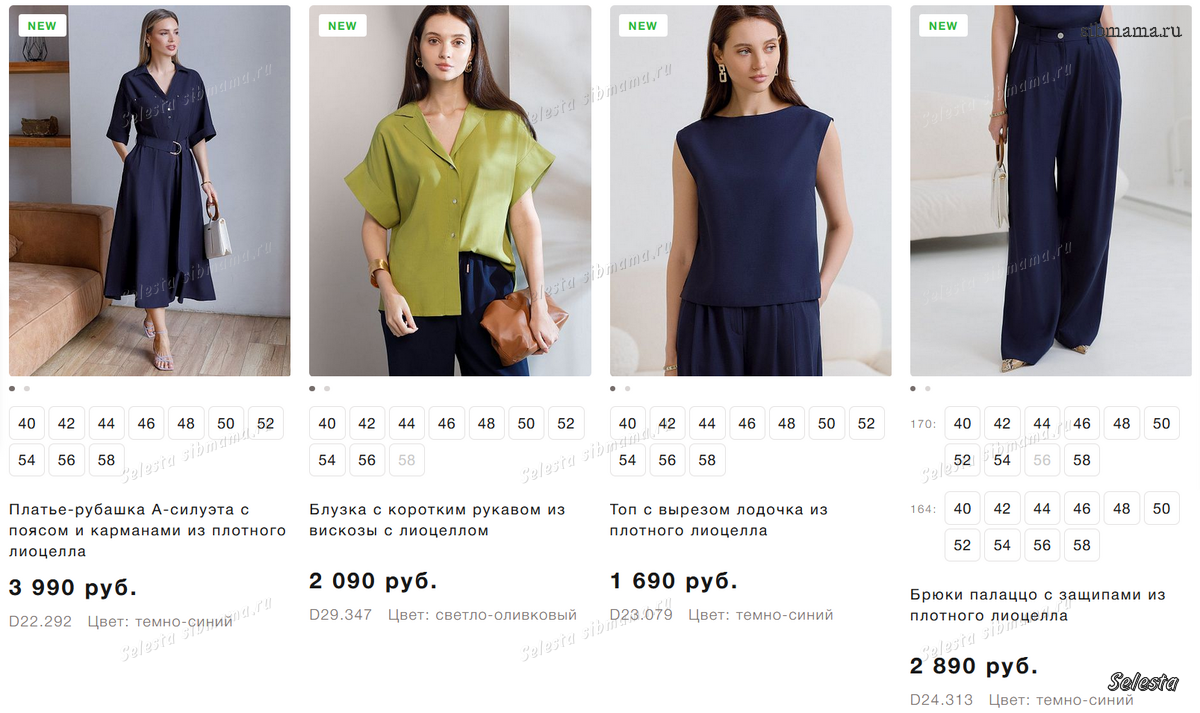Image resolution: width=1200 pixels, height=713 pixels.
Task: Pick size 56 in the 164 height row
Action: pos(1042,545)
